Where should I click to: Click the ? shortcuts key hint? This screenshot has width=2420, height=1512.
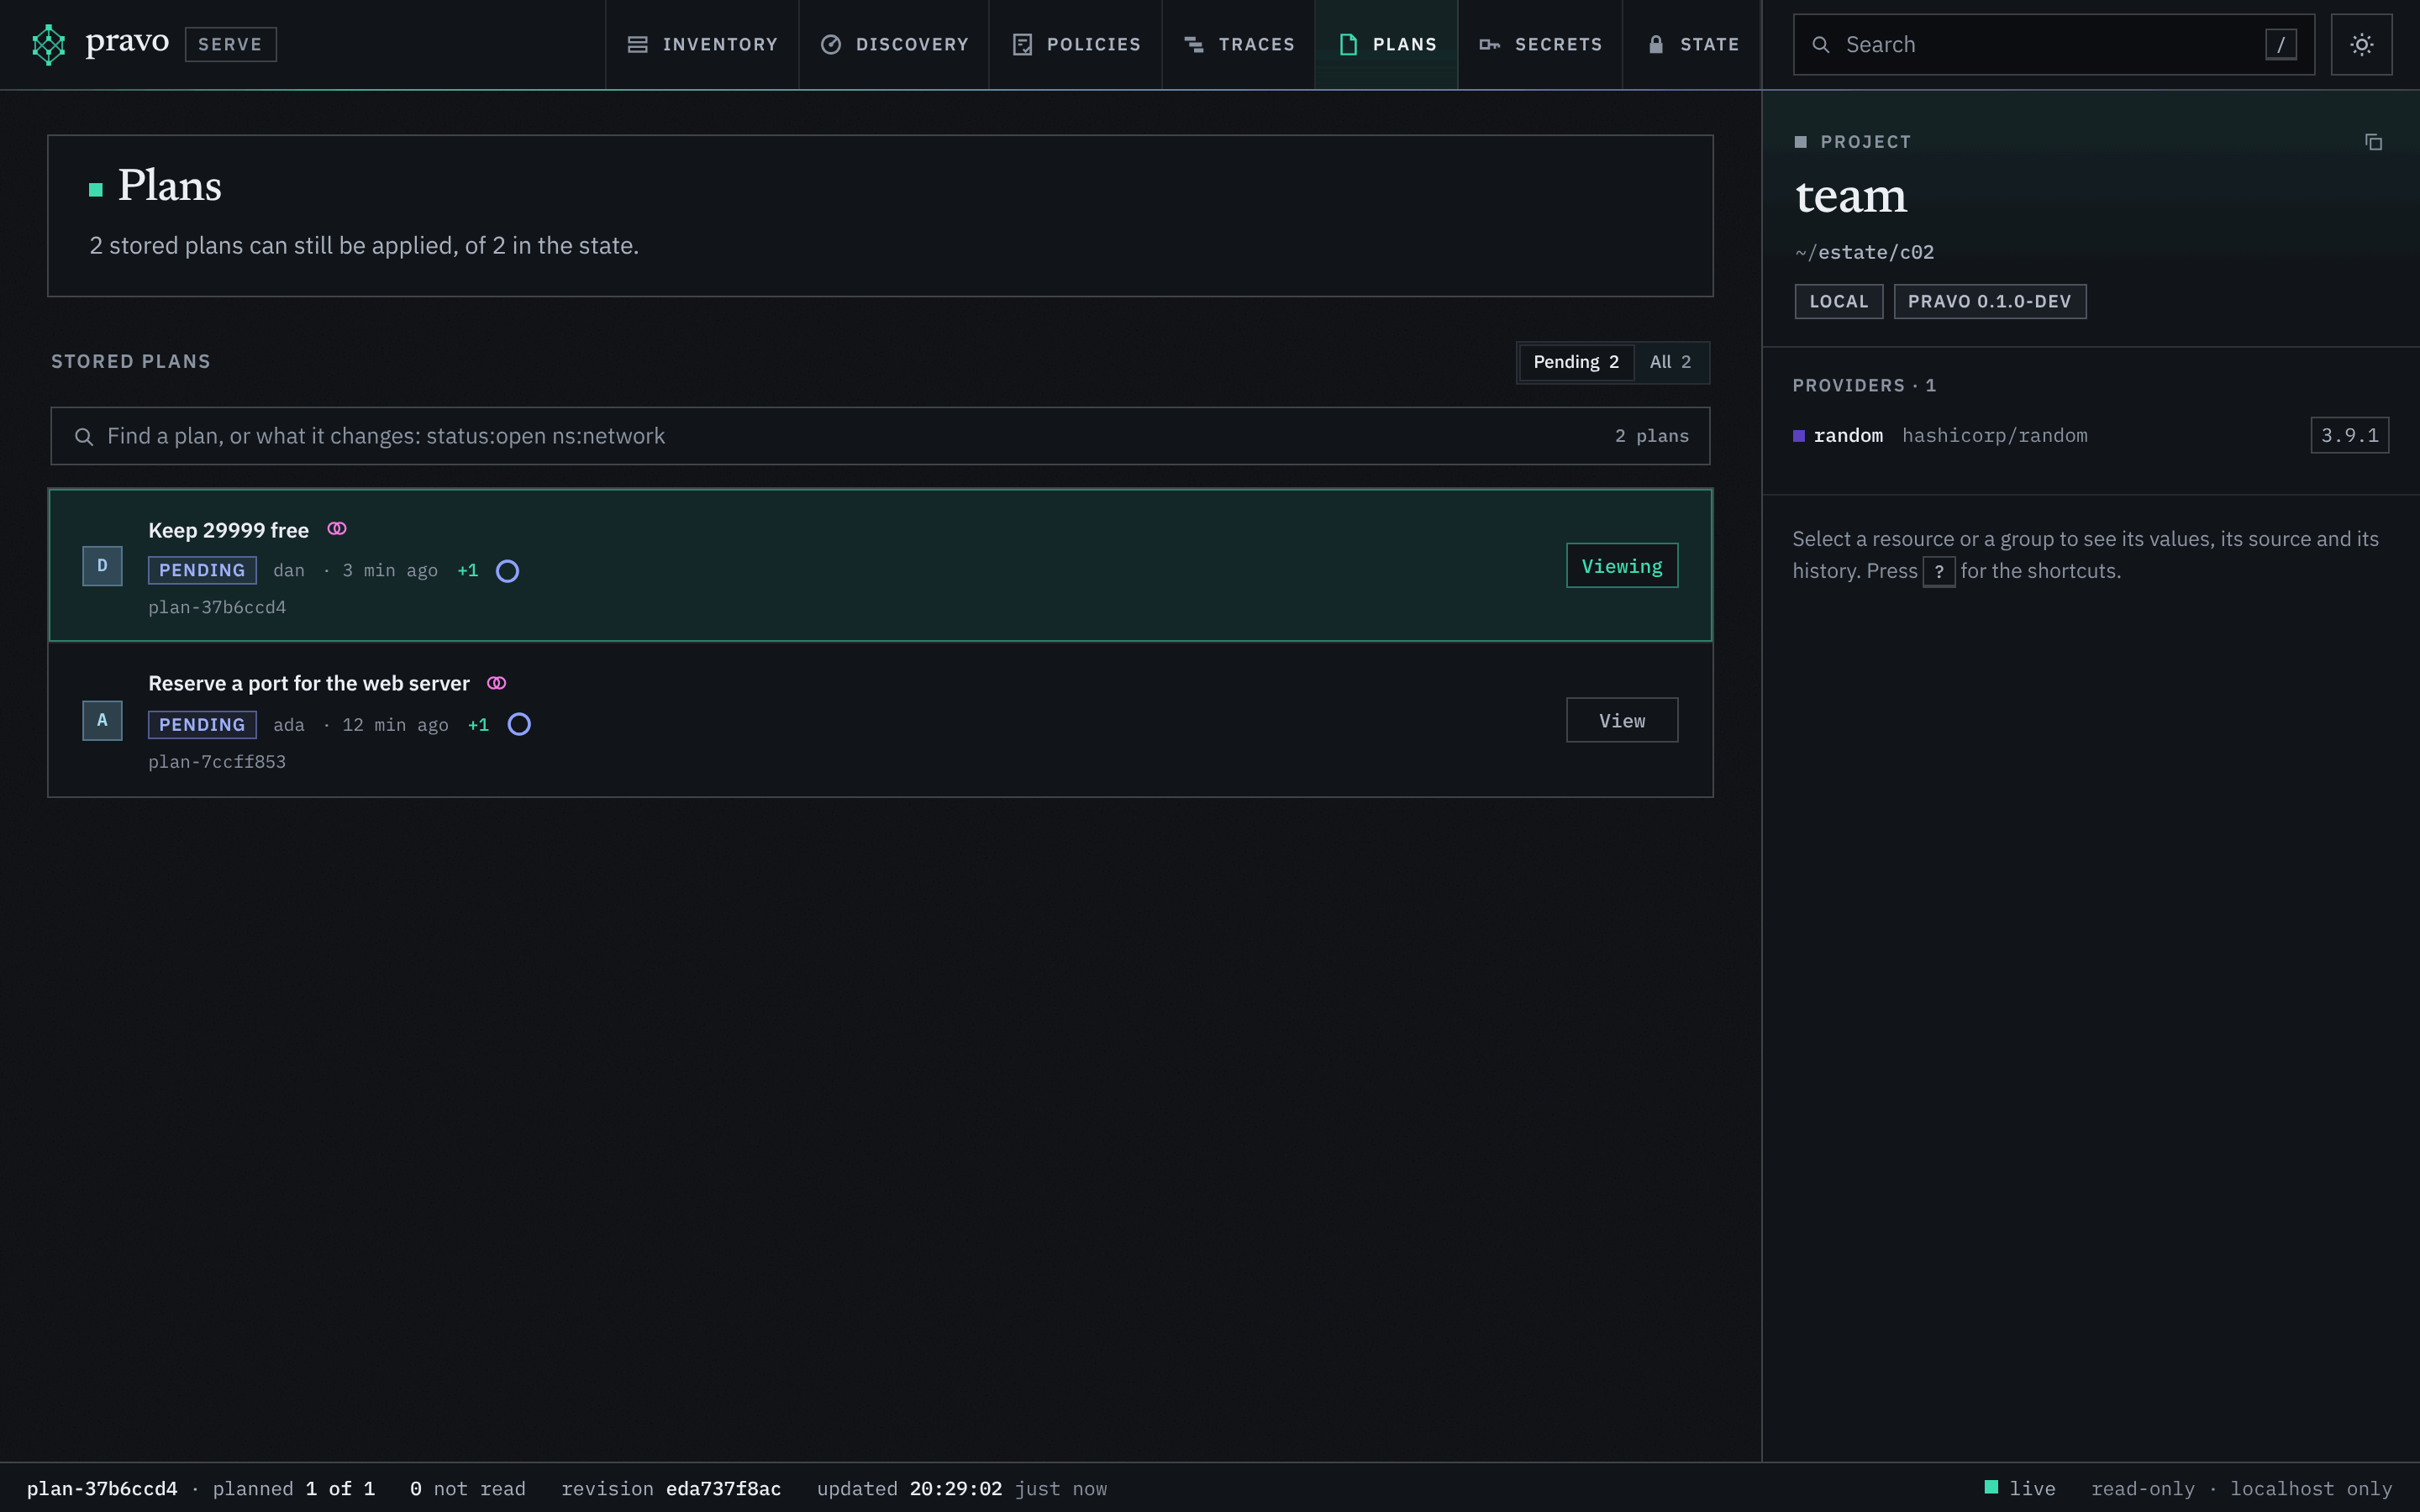[x=1939, y=572]
